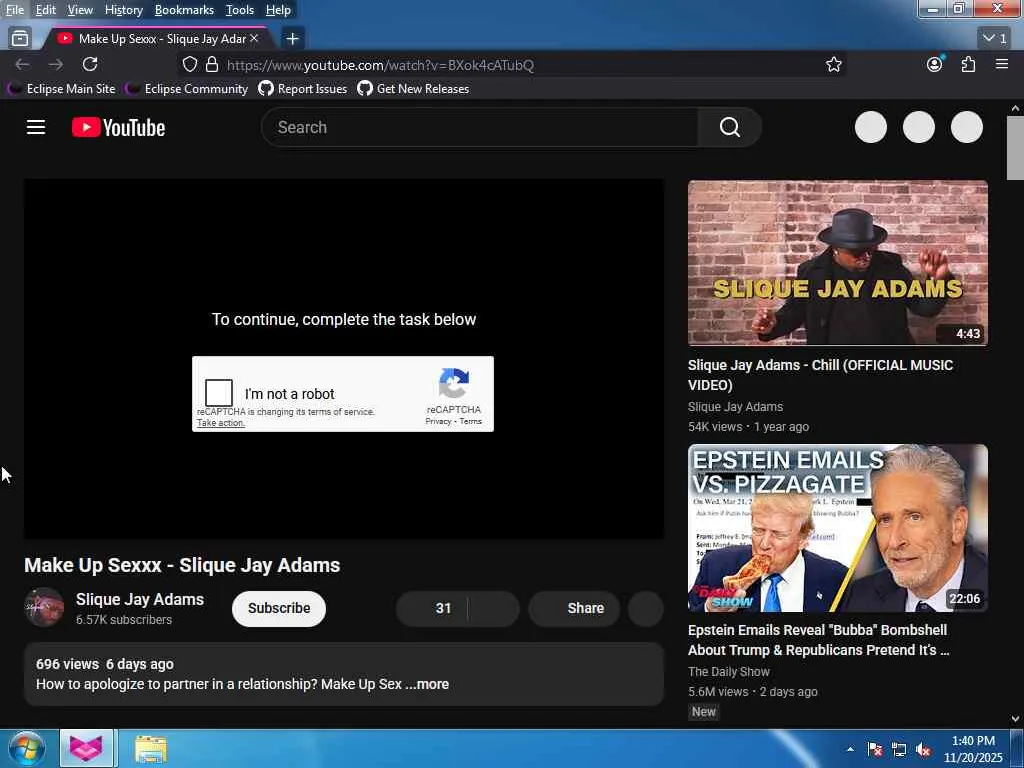Open File Explorer from the taskbar
The width and height of the screenshot is (1024, 768).
pyautogui.click(x=151, y=748)
